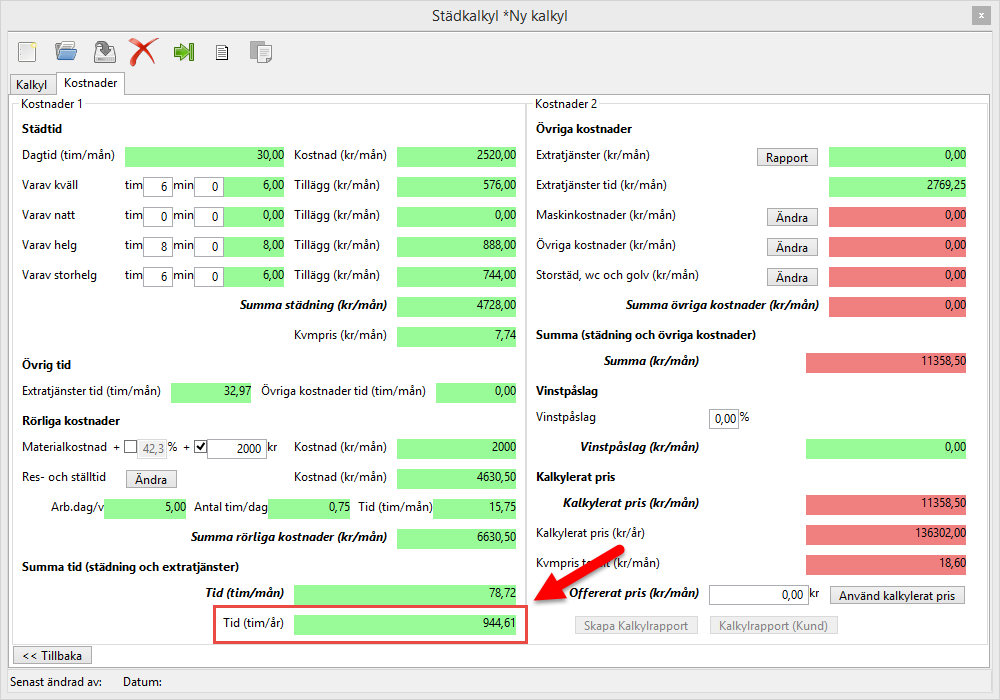Screen dimensions: 1000x700
Task: Enable the Materialkostnad percentage checkbox
Action: [x=130, y=447]
